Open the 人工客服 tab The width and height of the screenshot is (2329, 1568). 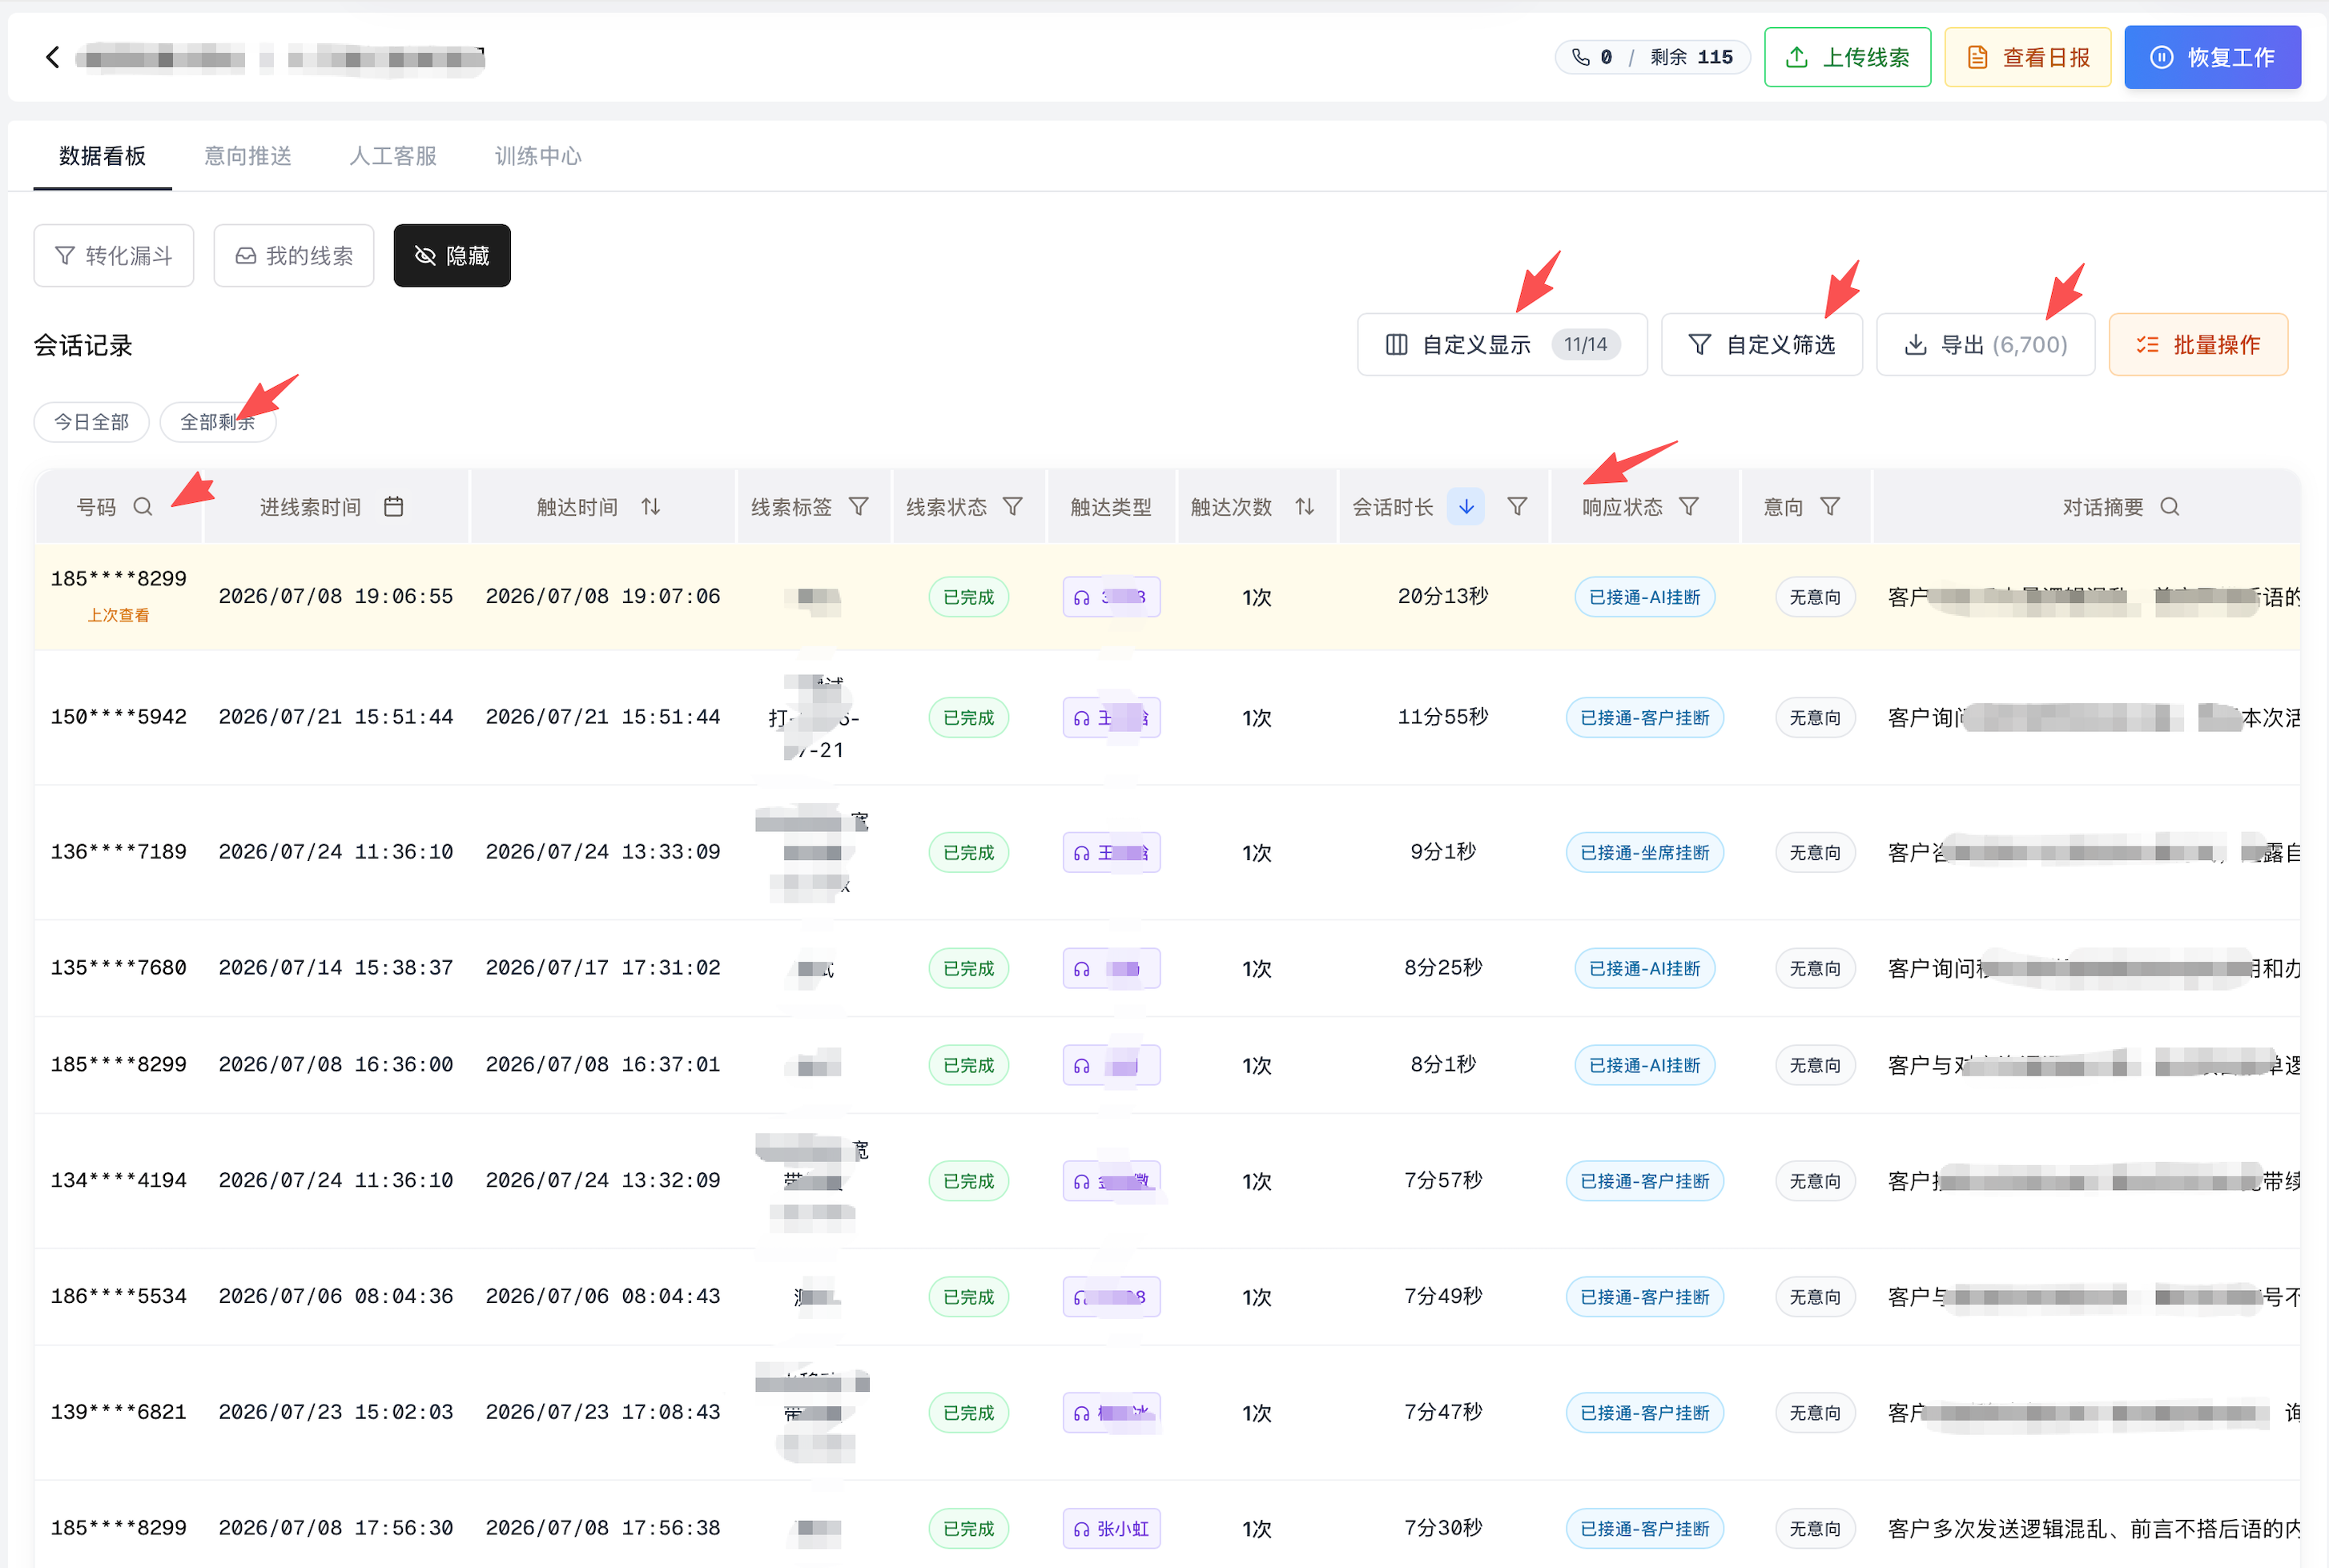pos(393,156)
